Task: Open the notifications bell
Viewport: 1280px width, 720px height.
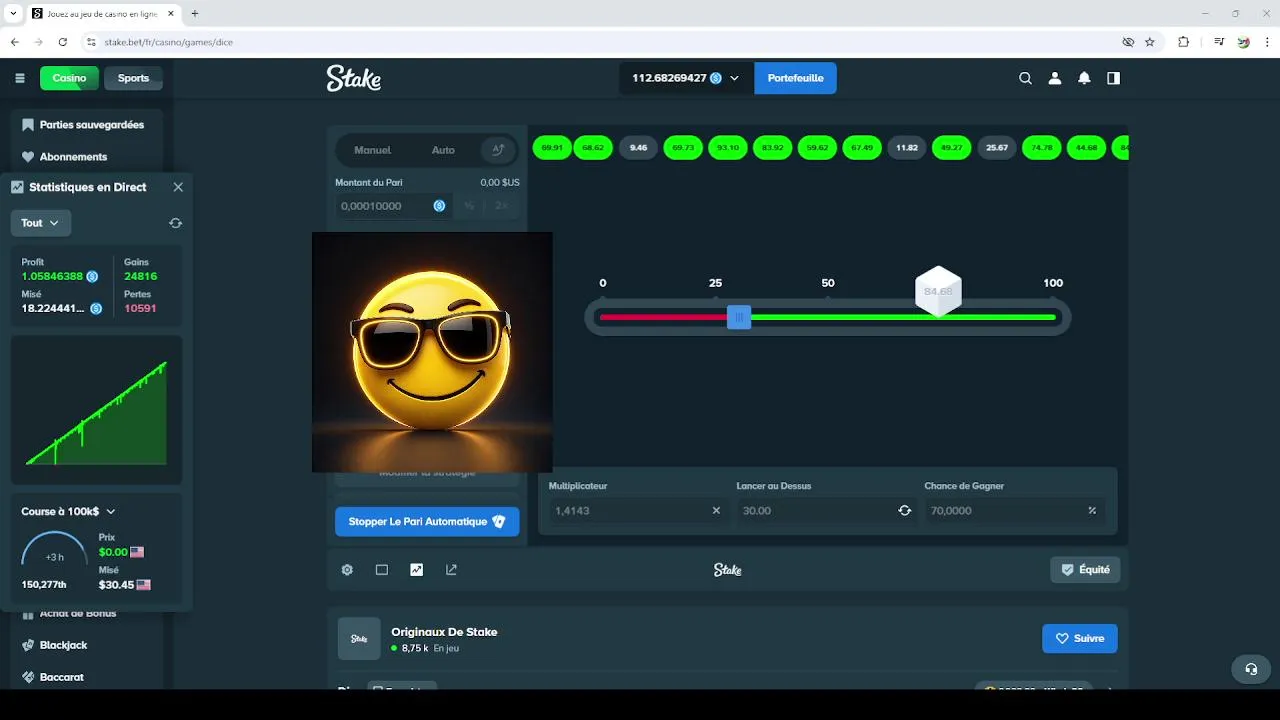Action: click(x=1084, y=78)
